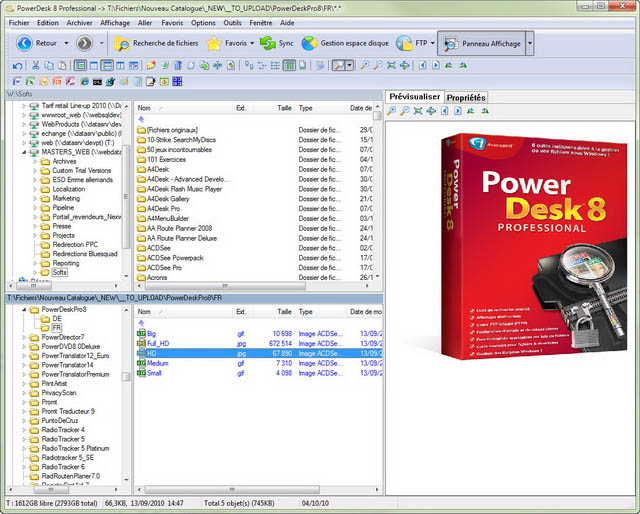Click previous page icon in main toolbar

[x=422, y=65]
